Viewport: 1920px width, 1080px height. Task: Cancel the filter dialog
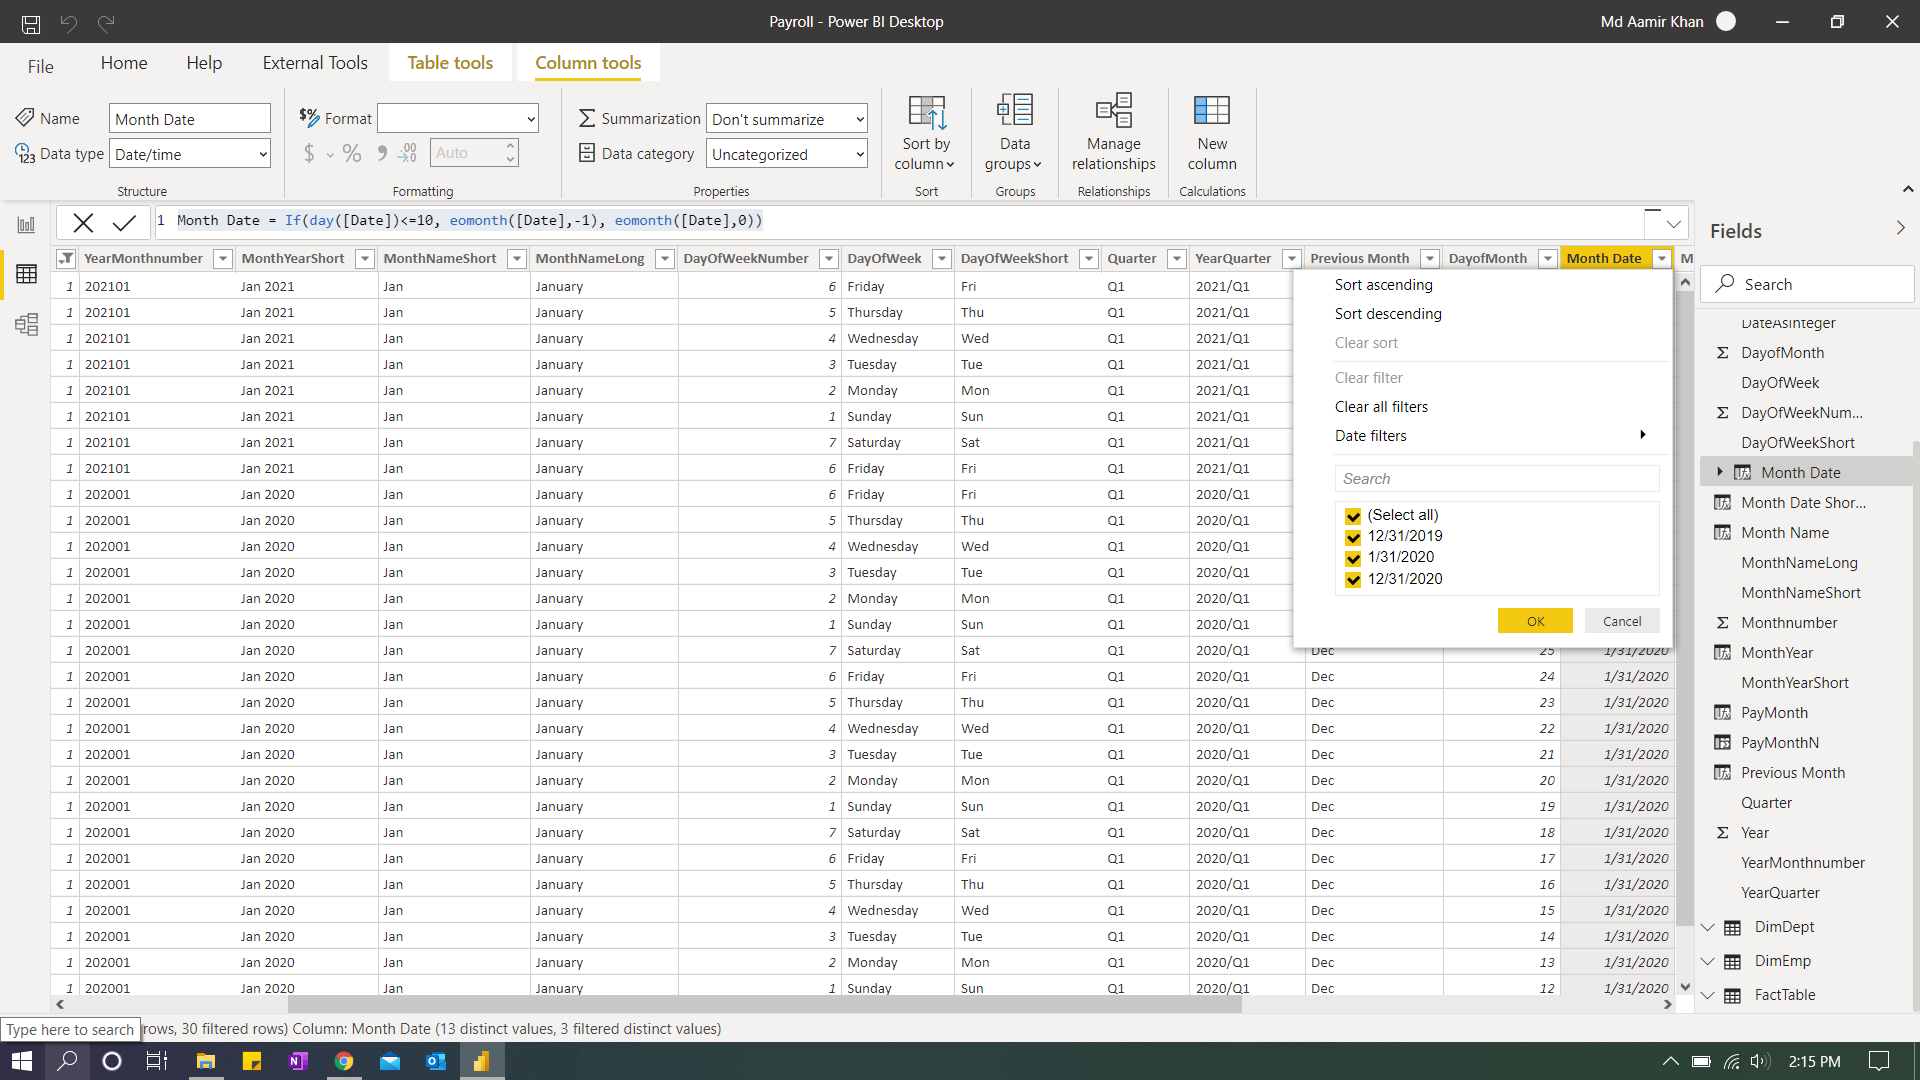1622,621
